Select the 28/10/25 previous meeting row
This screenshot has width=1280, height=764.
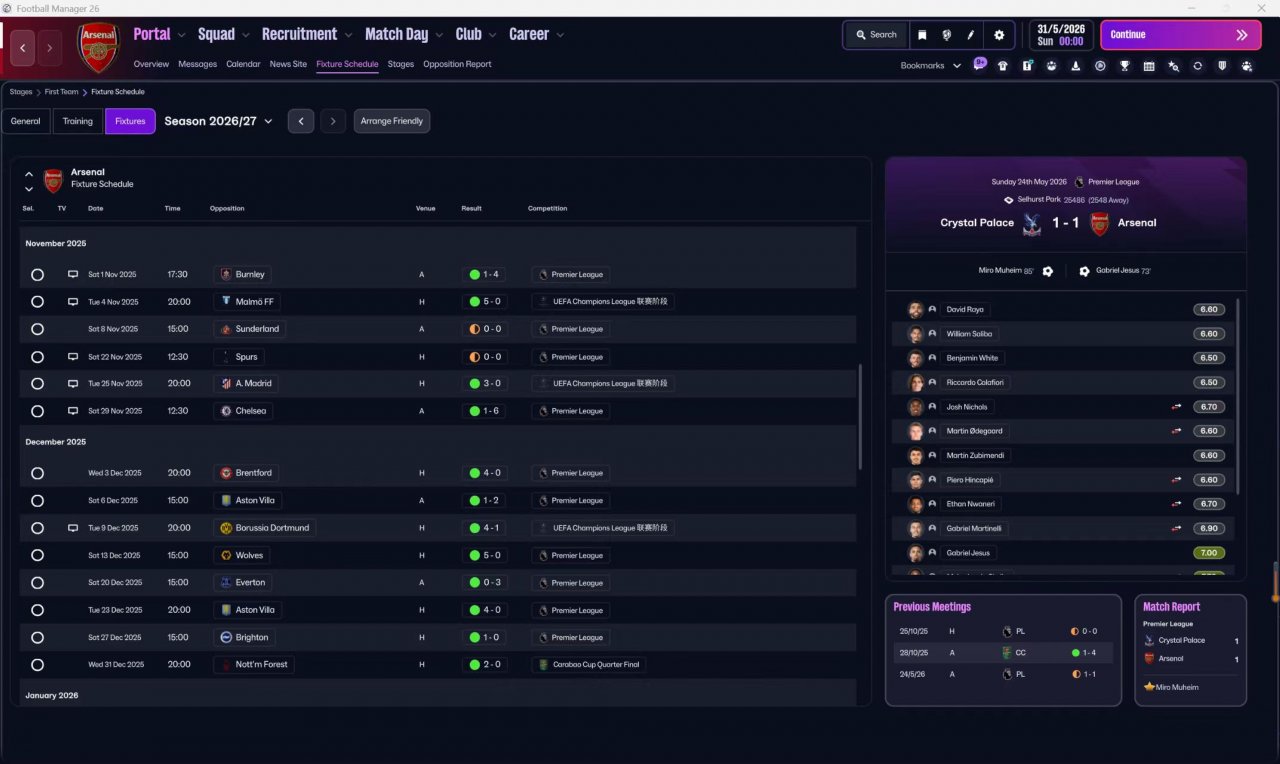[1003, 653]
